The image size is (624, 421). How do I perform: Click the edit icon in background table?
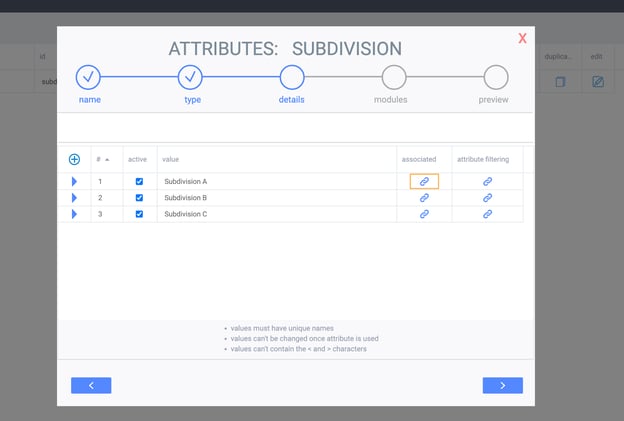click(x=597, y=82)
